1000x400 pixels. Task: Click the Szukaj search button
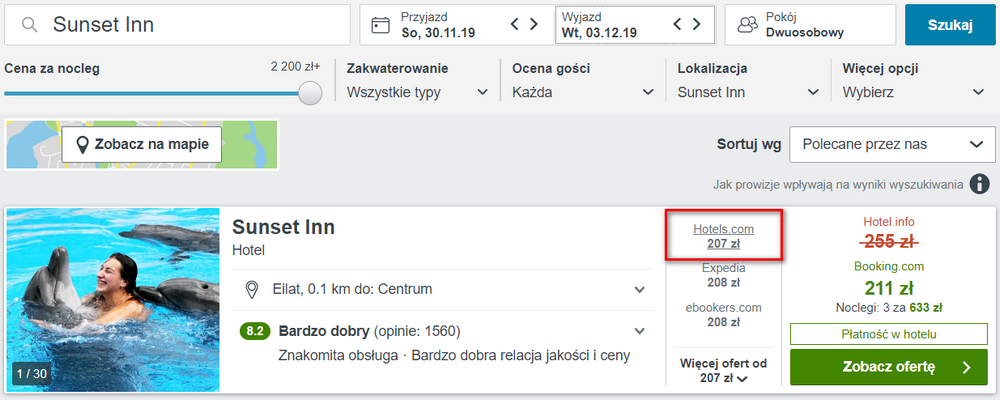[950, 25]
